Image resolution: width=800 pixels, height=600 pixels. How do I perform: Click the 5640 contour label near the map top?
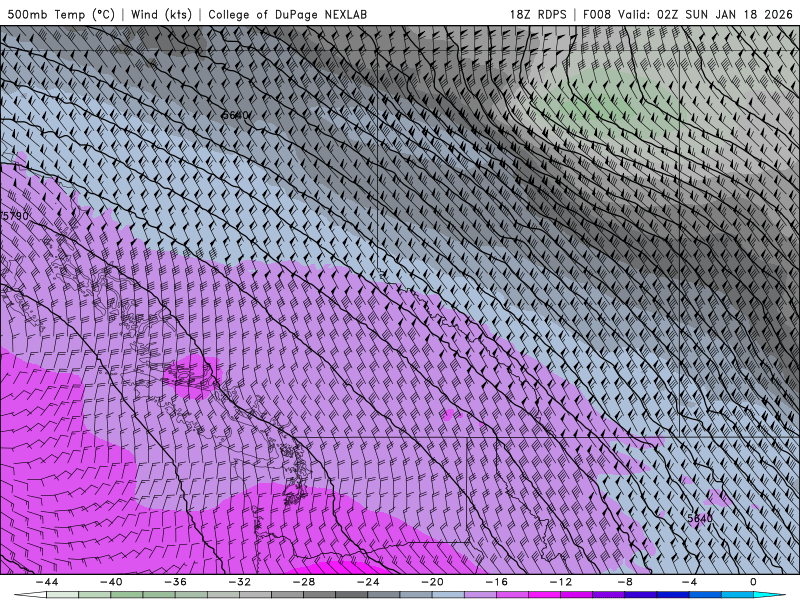tap(236, 115)
